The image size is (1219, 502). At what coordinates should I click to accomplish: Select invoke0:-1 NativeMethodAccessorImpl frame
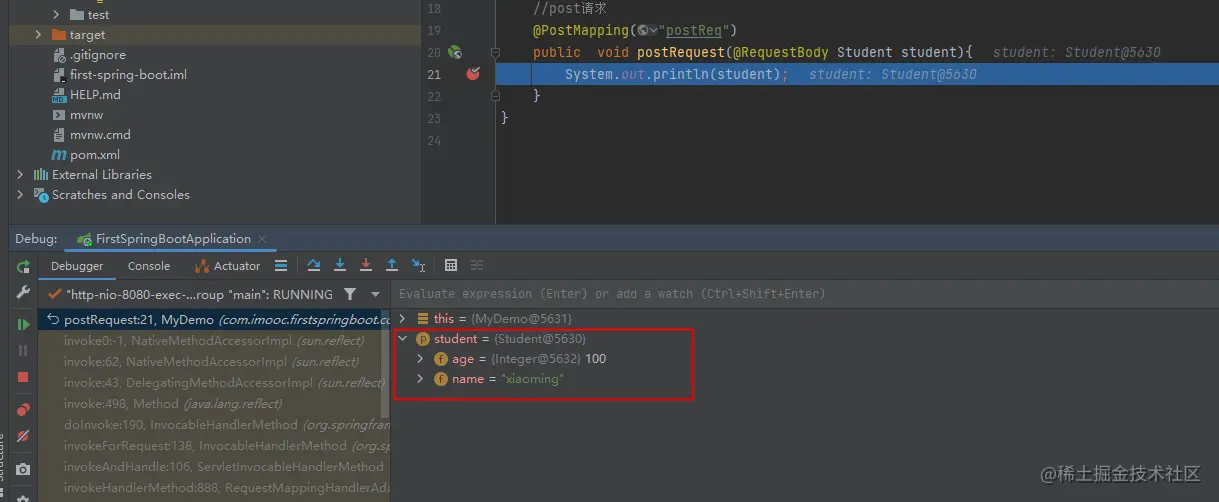(213, 341)
